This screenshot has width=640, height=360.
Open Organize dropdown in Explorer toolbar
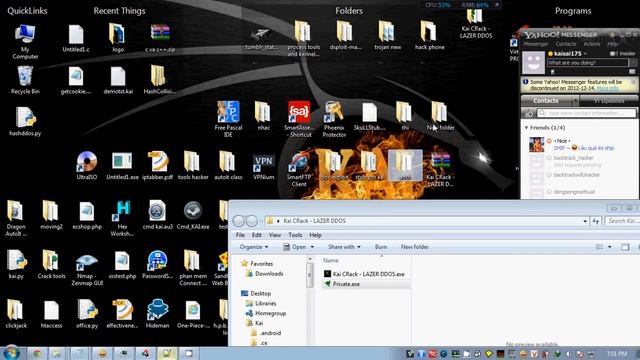(x=254, y=247)
